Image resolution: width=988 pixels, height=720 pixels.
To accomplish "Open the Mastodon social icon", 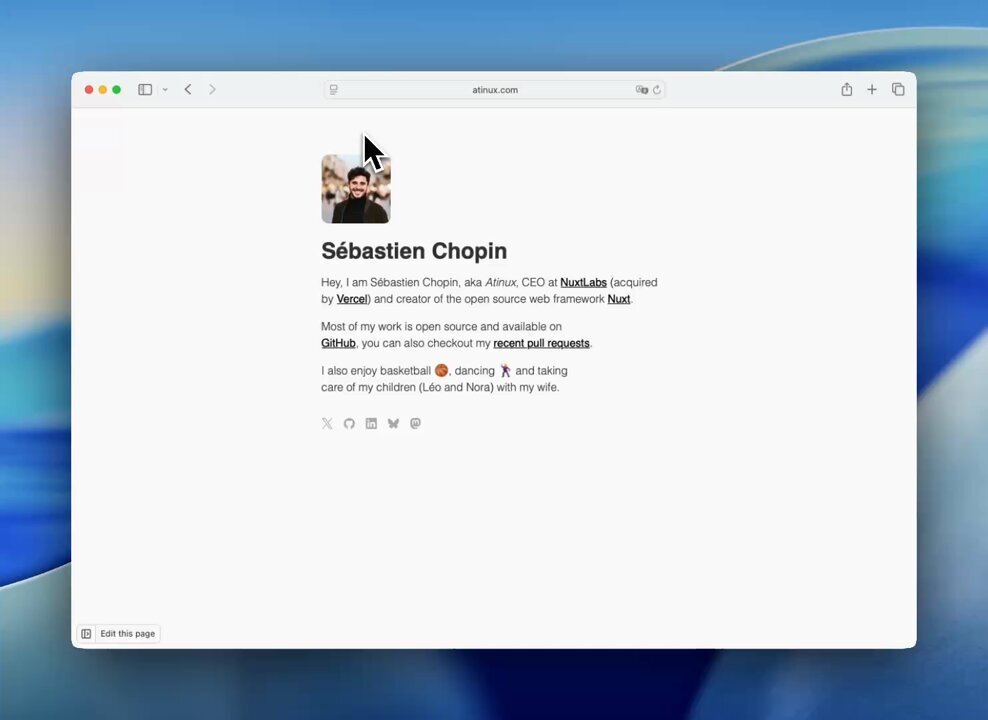I will coord(415,424).
